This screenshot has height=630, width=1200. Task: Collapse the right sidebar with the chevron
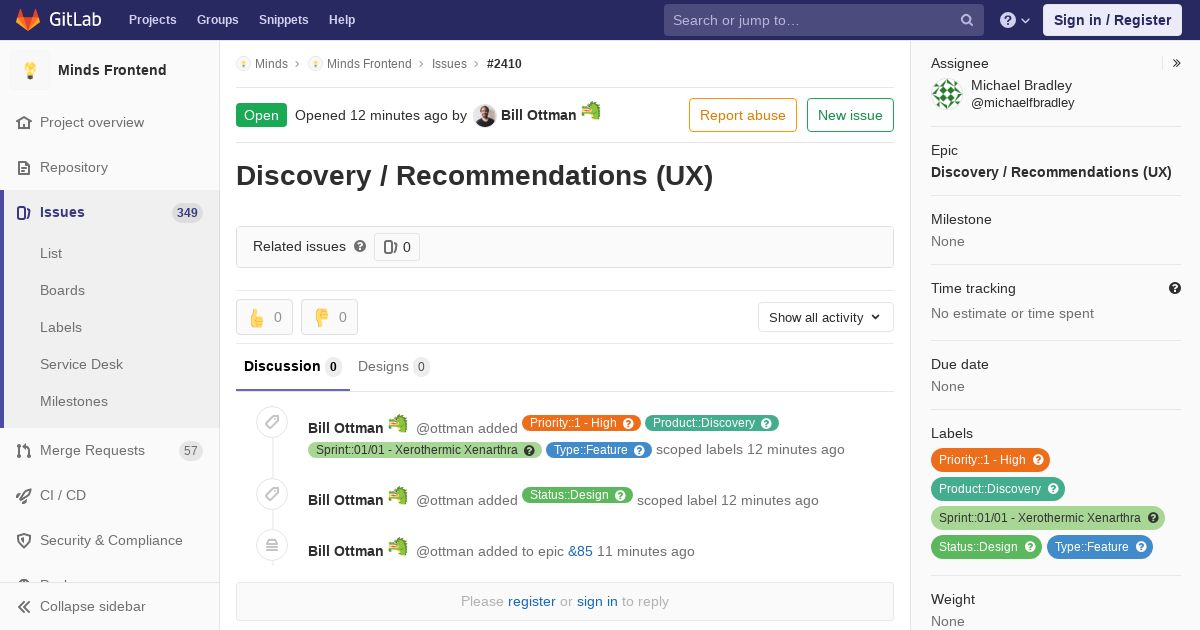[x=1177, y=63]
